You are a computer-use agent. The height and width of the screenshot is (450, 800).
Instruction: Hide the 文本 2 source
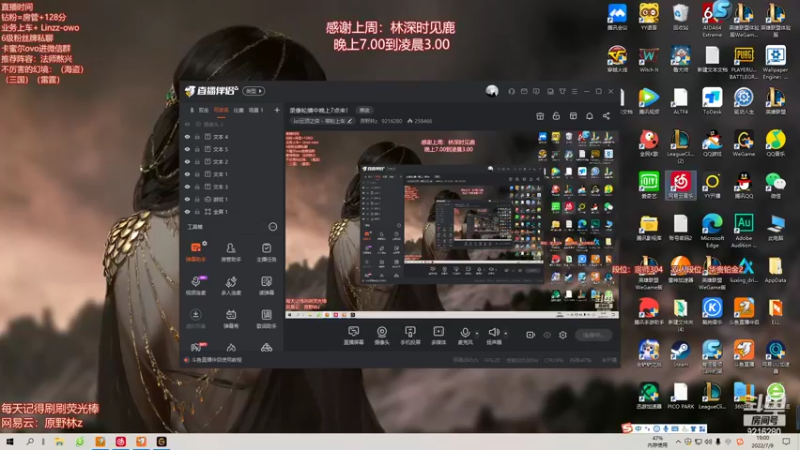(x=187, y=162)
